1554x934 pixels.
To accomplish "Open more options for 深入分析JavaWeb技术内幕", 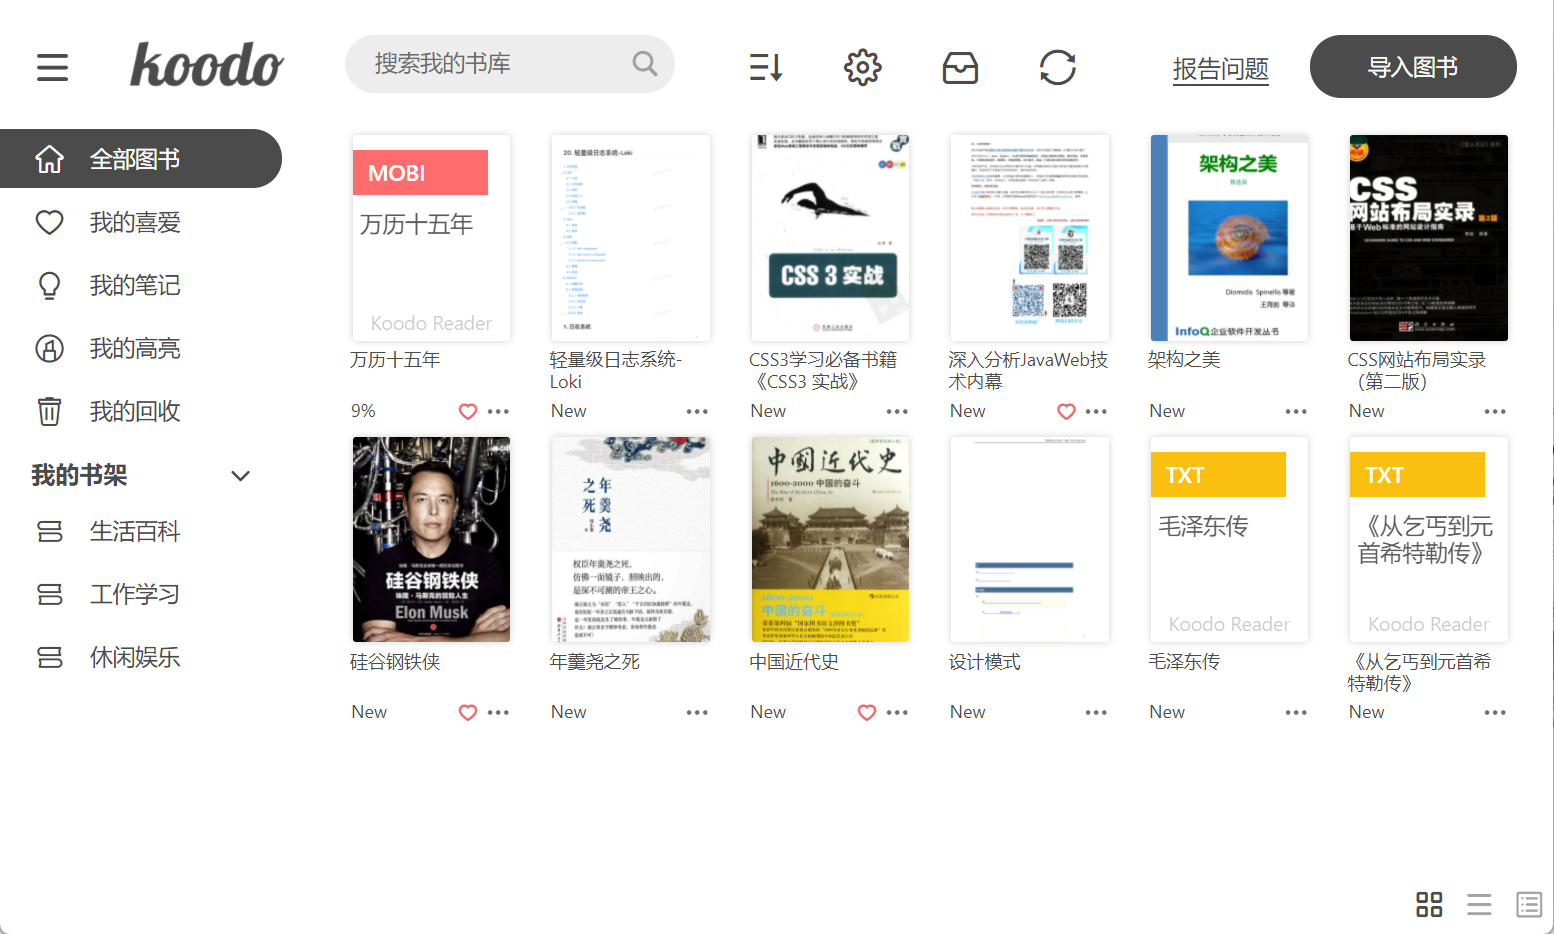I will pos(1096,411).
